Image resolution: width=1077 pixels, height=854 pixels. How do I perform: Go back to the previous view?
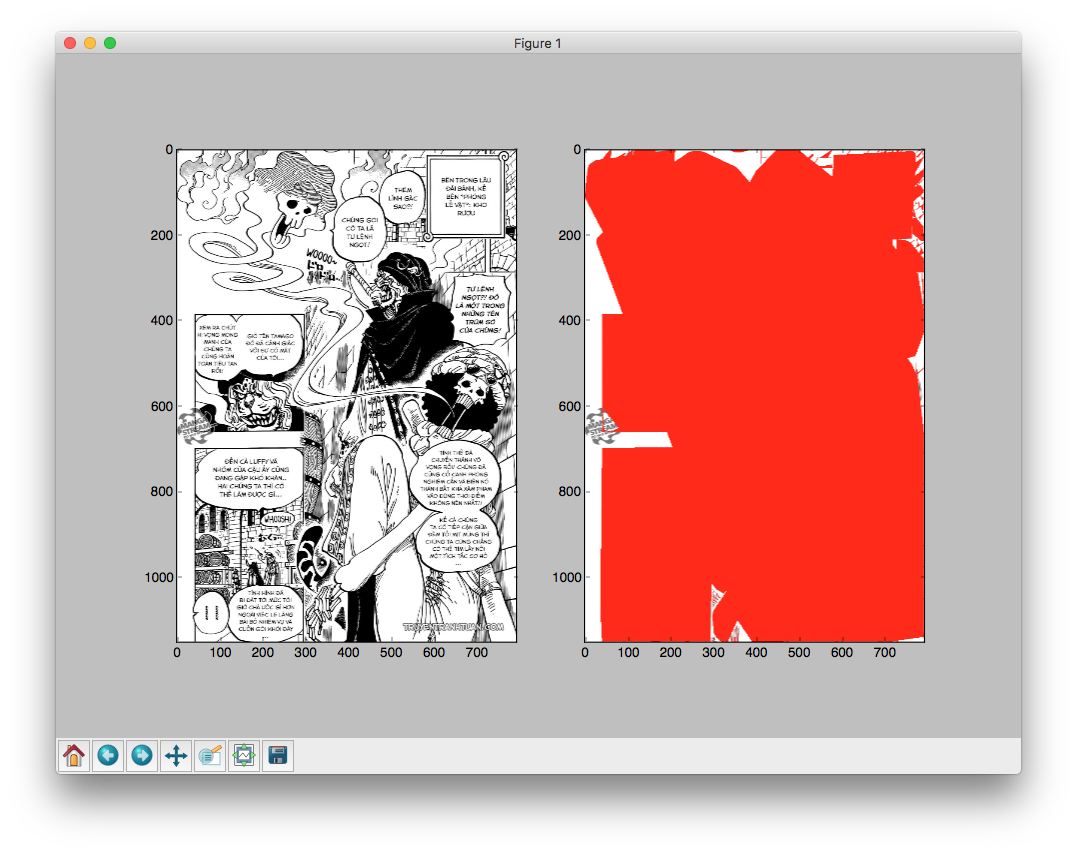[x=108, y=756]
